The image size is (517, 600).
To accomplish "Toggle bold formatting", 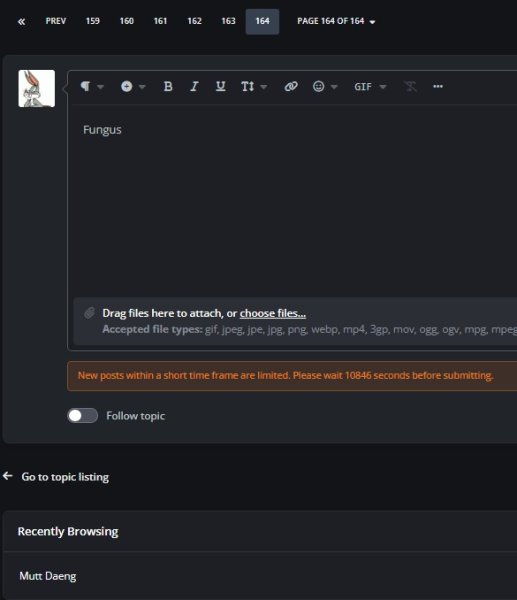I will coord(168,86).
